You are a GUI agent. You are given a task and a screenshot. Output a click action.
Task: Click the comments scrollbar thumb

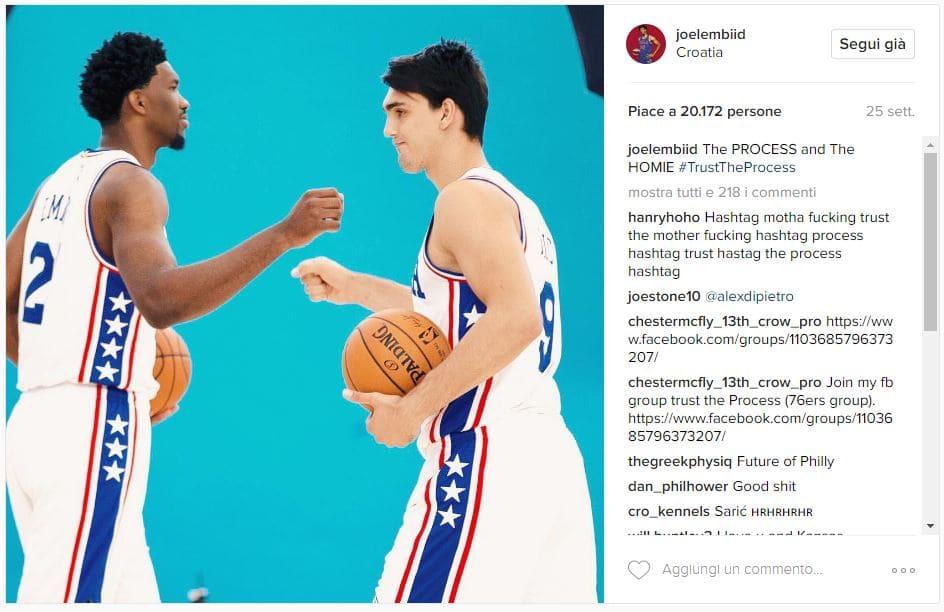point(930,243)
